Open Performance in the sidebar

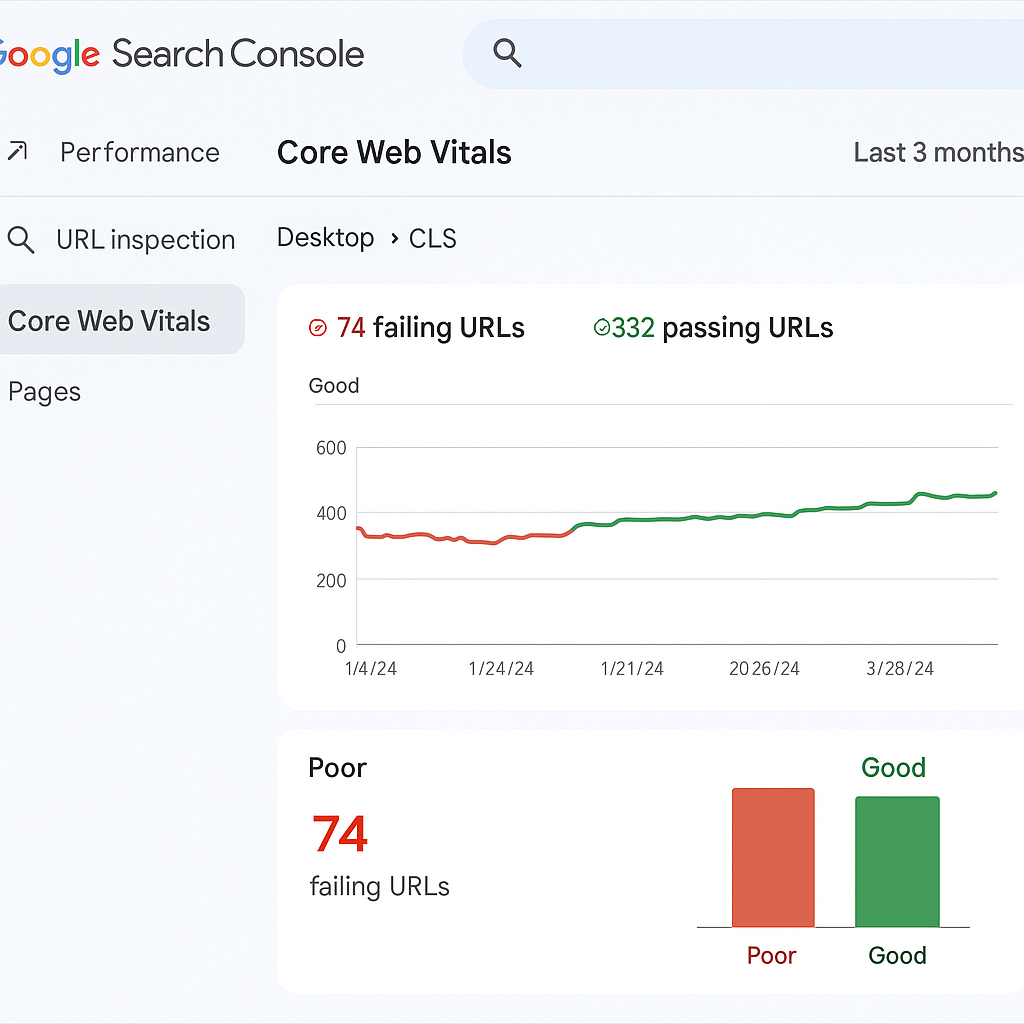[140, 152]
